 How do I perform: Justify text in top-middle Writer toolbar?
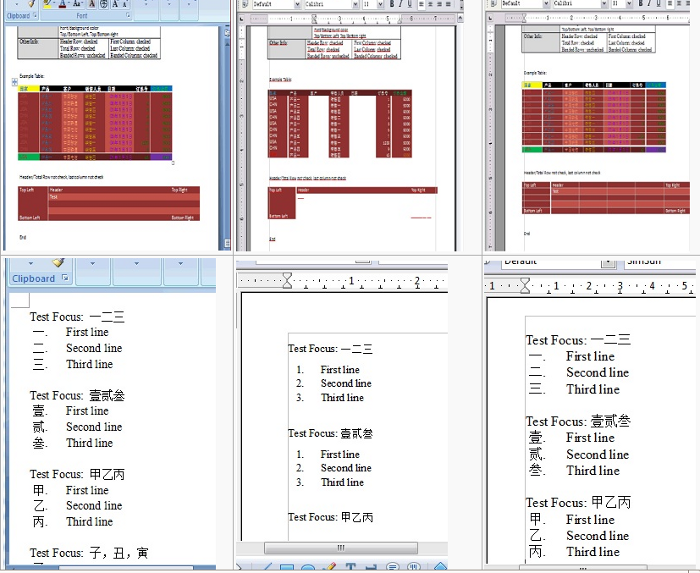pyautogui.click(x=448, y=4)
